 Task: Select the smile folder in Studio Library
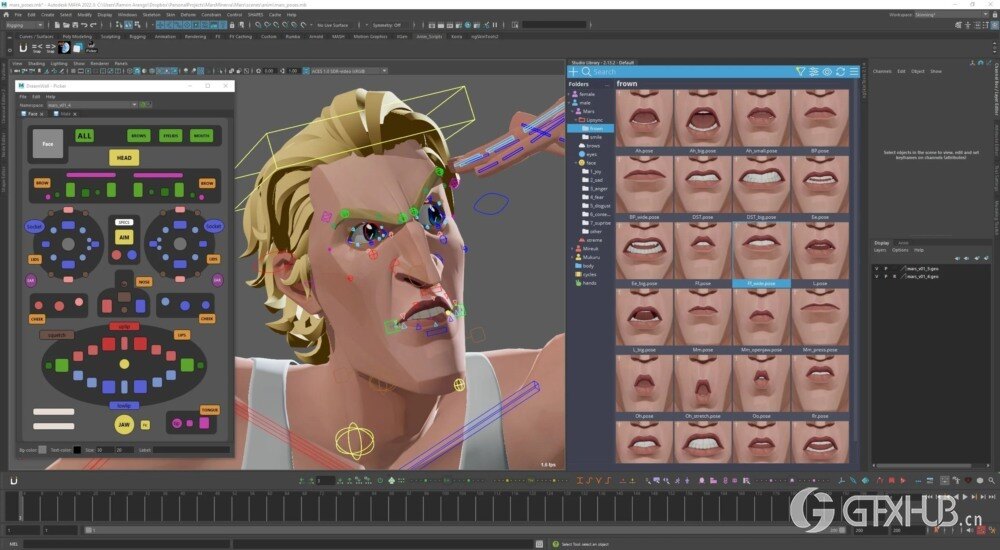(x=596, y=137)
